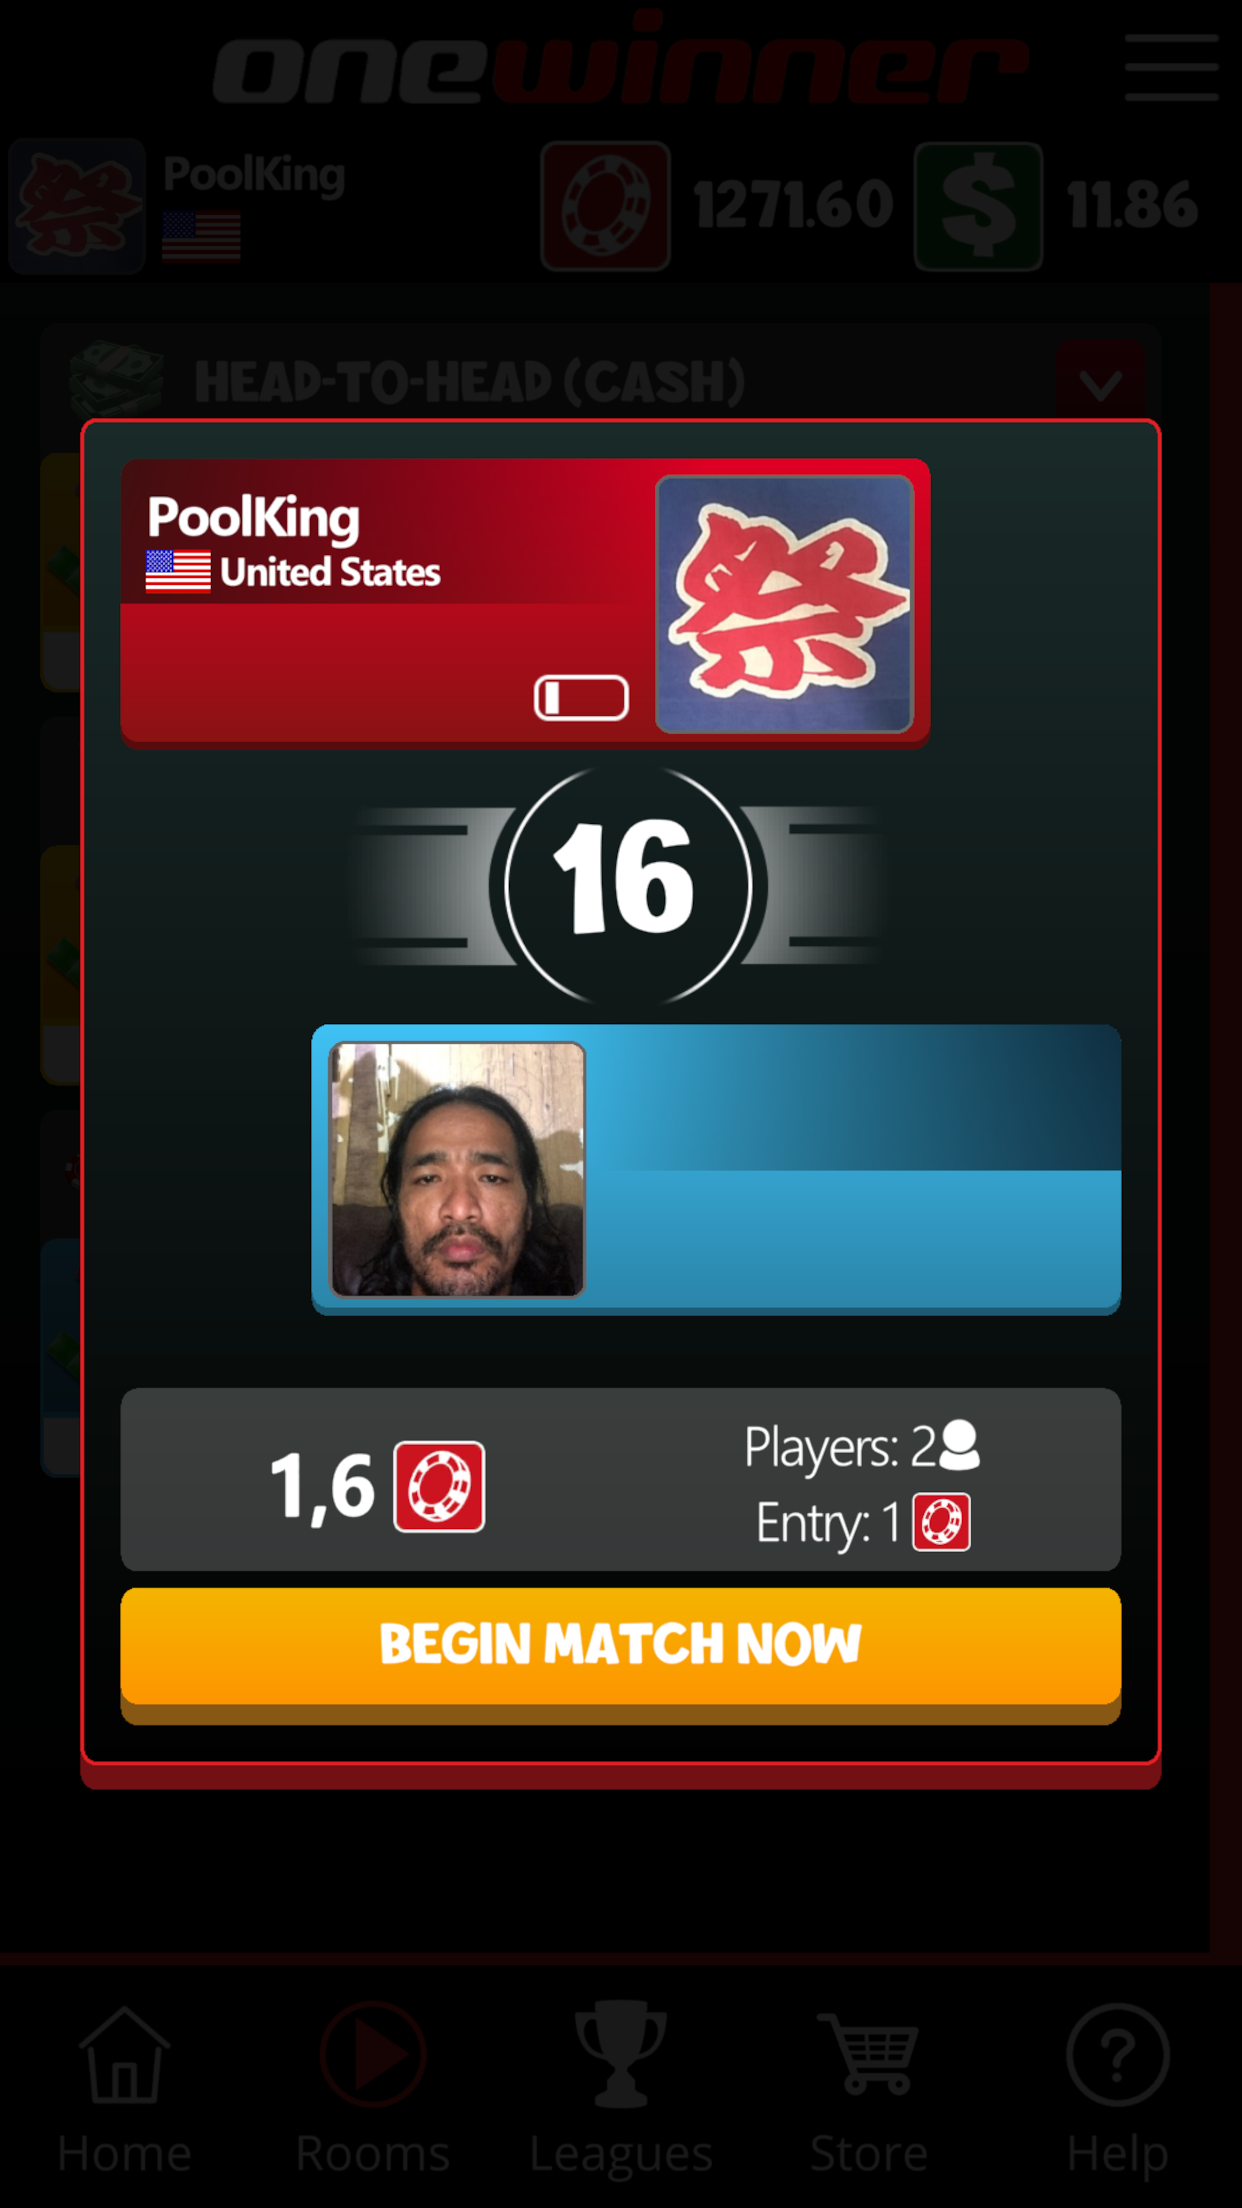Screen dimensions: 1242x2208
Task: Tap the Entry fee chip icon
Action: tap(941, 1522)
